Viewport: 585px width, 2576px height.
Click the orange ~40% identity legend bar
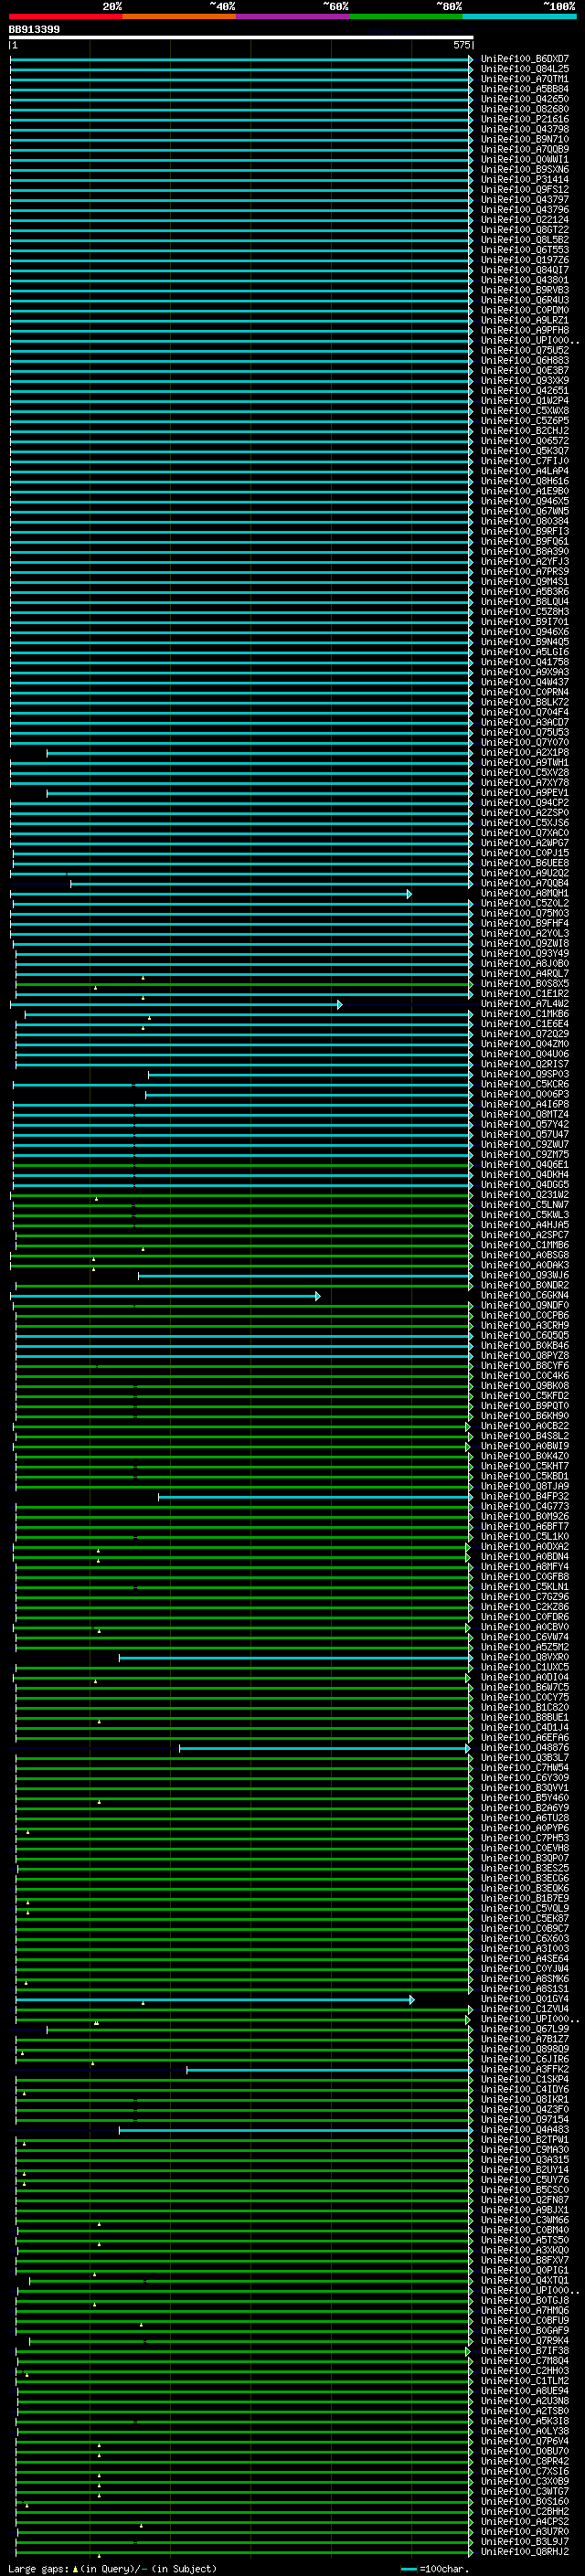pos(179,16)
